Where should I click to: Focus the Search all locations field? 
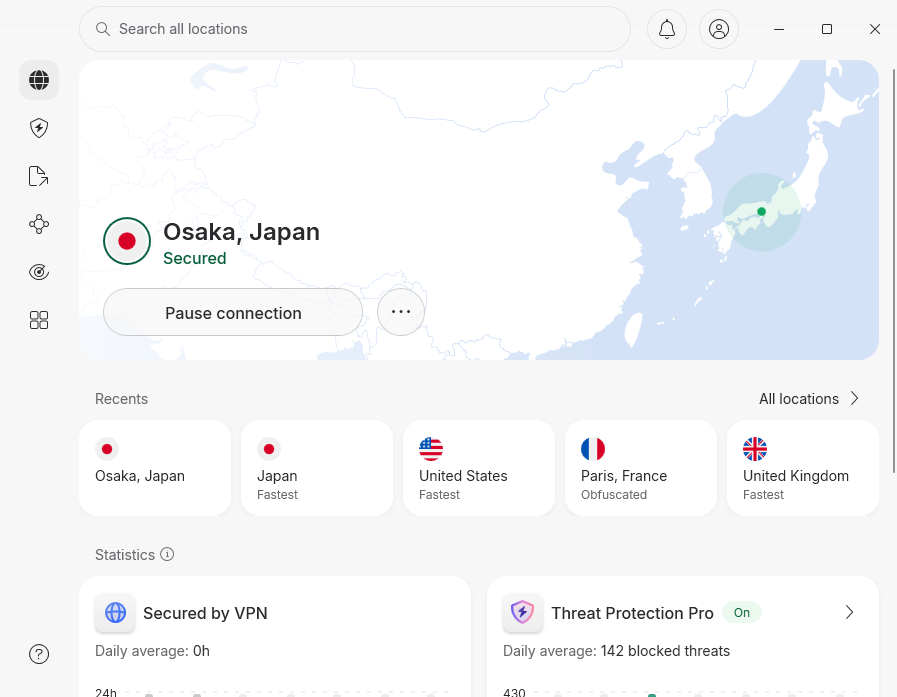click(355, 29)
